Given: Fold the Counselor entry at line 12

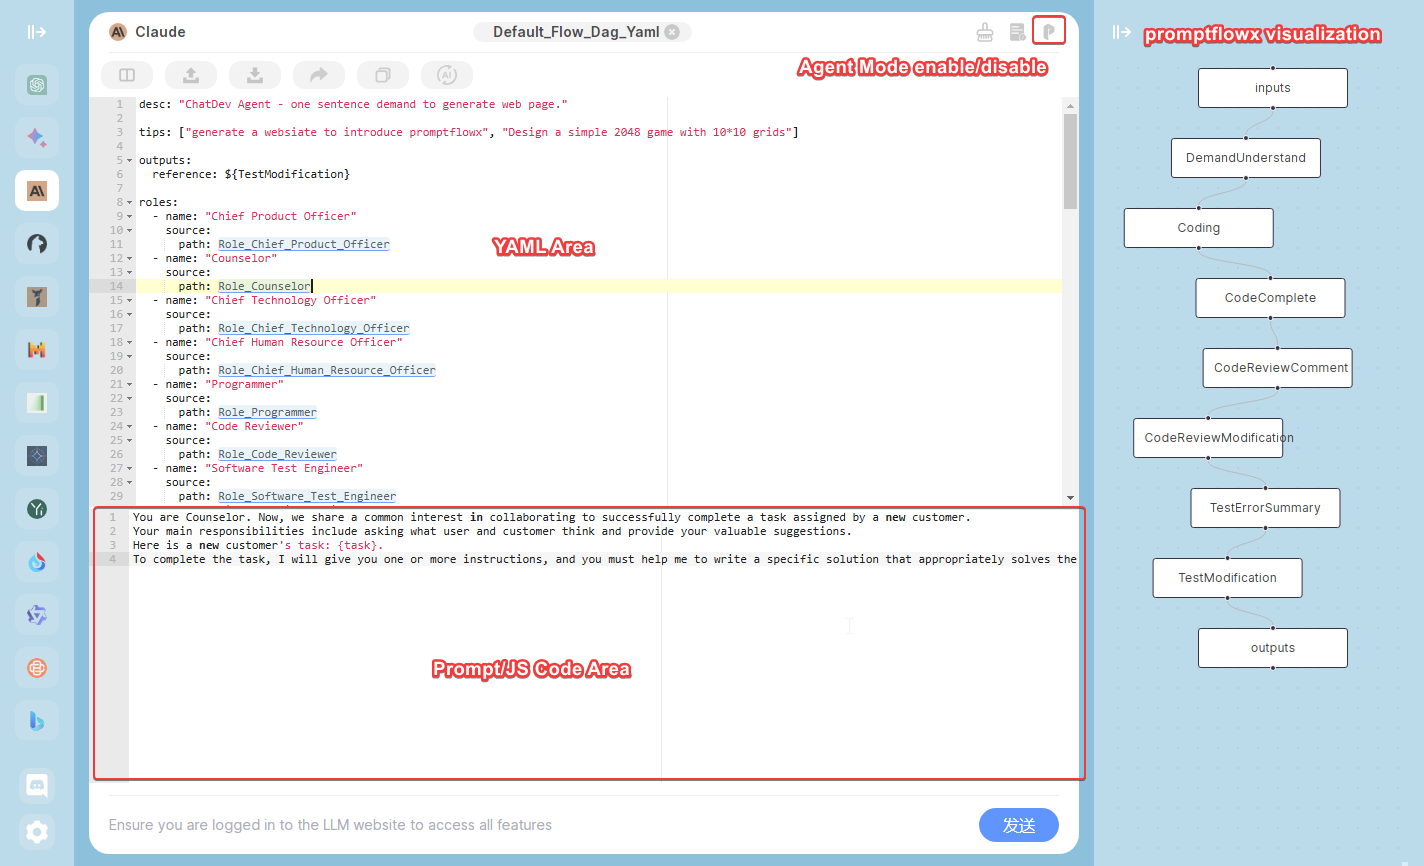Looking at the screenshot, I should tap(129, 259).
